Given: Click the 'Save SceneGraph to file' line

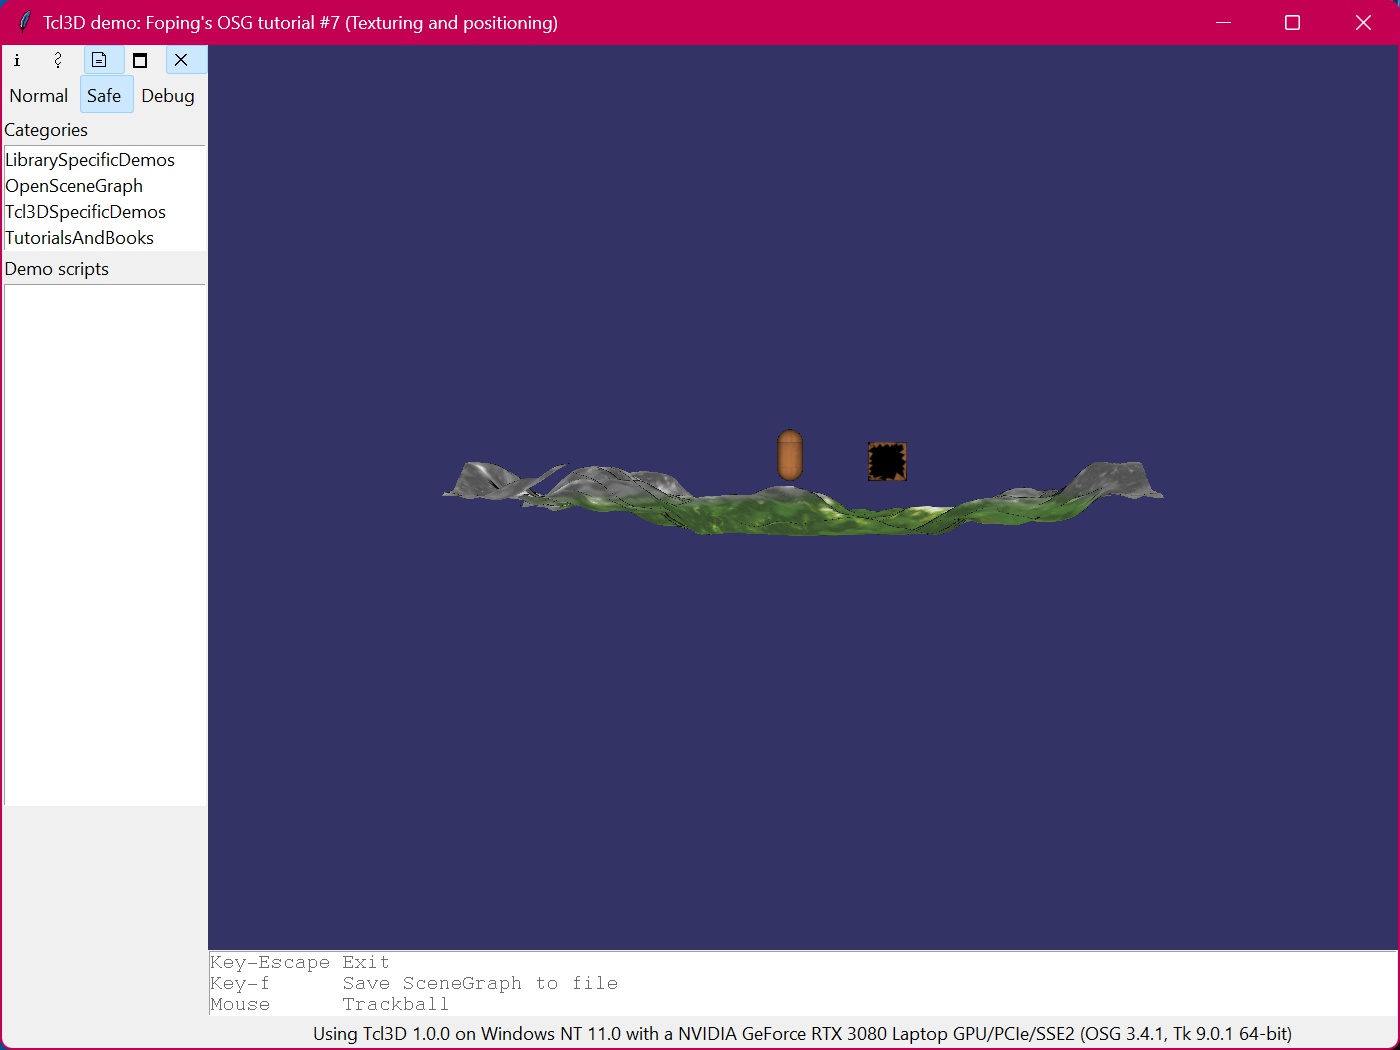Looking at the screenshot, I should (x=480, y=983).
